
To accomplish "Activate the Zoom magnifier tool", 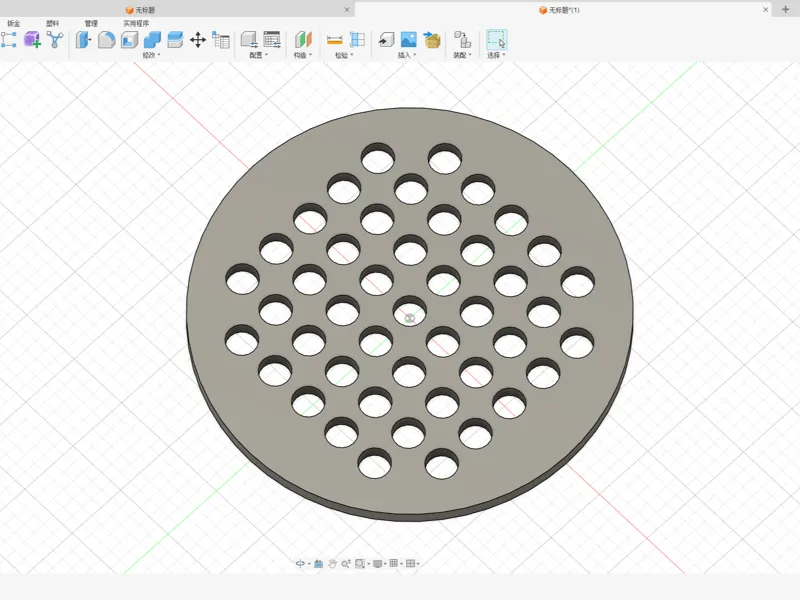I will click(x=346, y=563).
